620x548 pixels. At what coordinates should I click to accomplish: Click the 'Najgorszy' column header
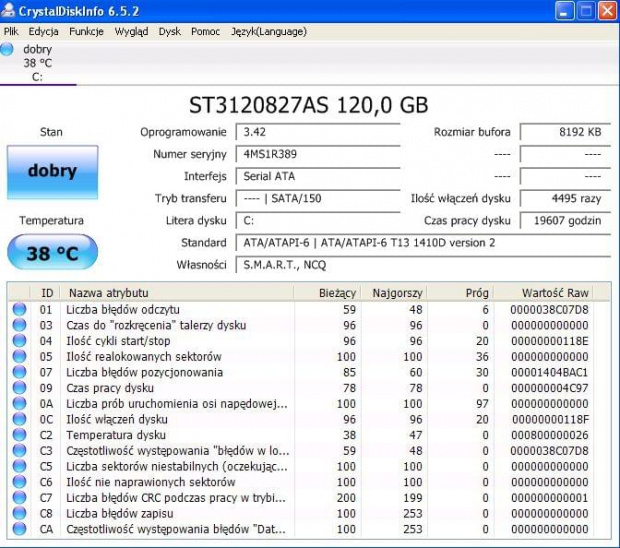click(x=394, y=293)
